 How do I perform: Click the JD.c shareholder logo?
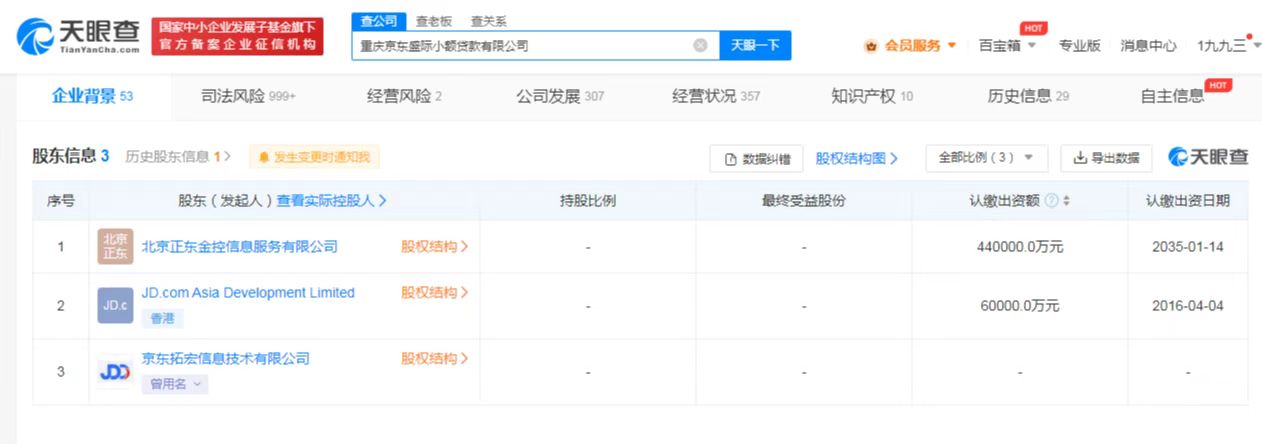(x=115, y=305)
